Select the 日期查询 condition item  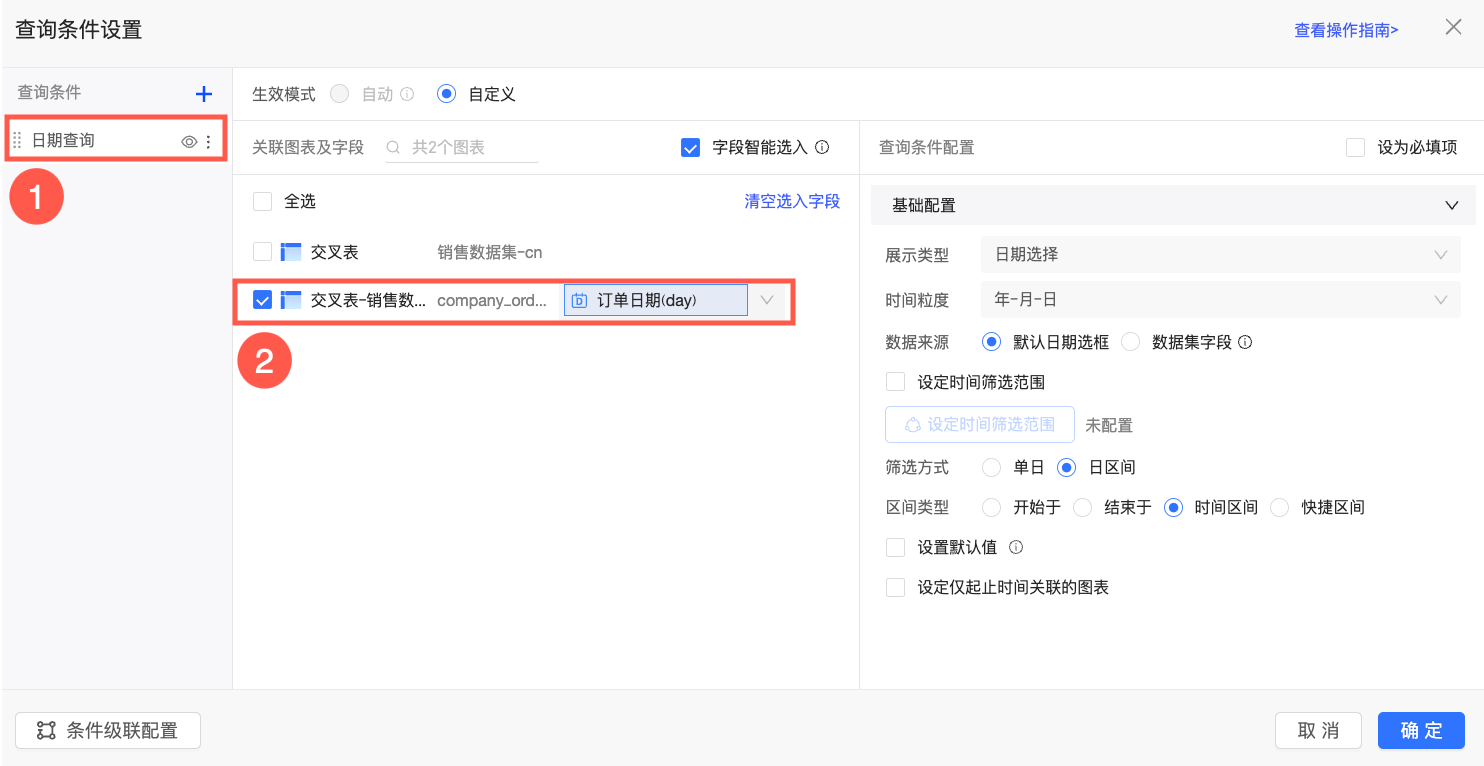click(115, 141)
